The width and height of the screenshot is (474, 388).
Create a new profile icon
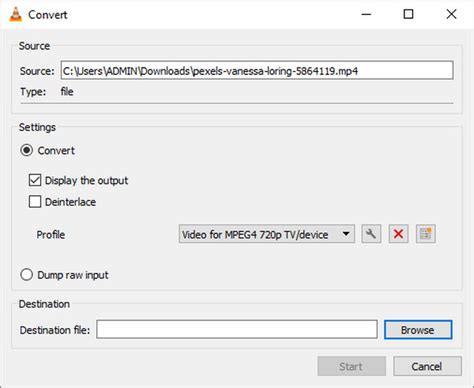pyautogui.click(x=426, y=234)
